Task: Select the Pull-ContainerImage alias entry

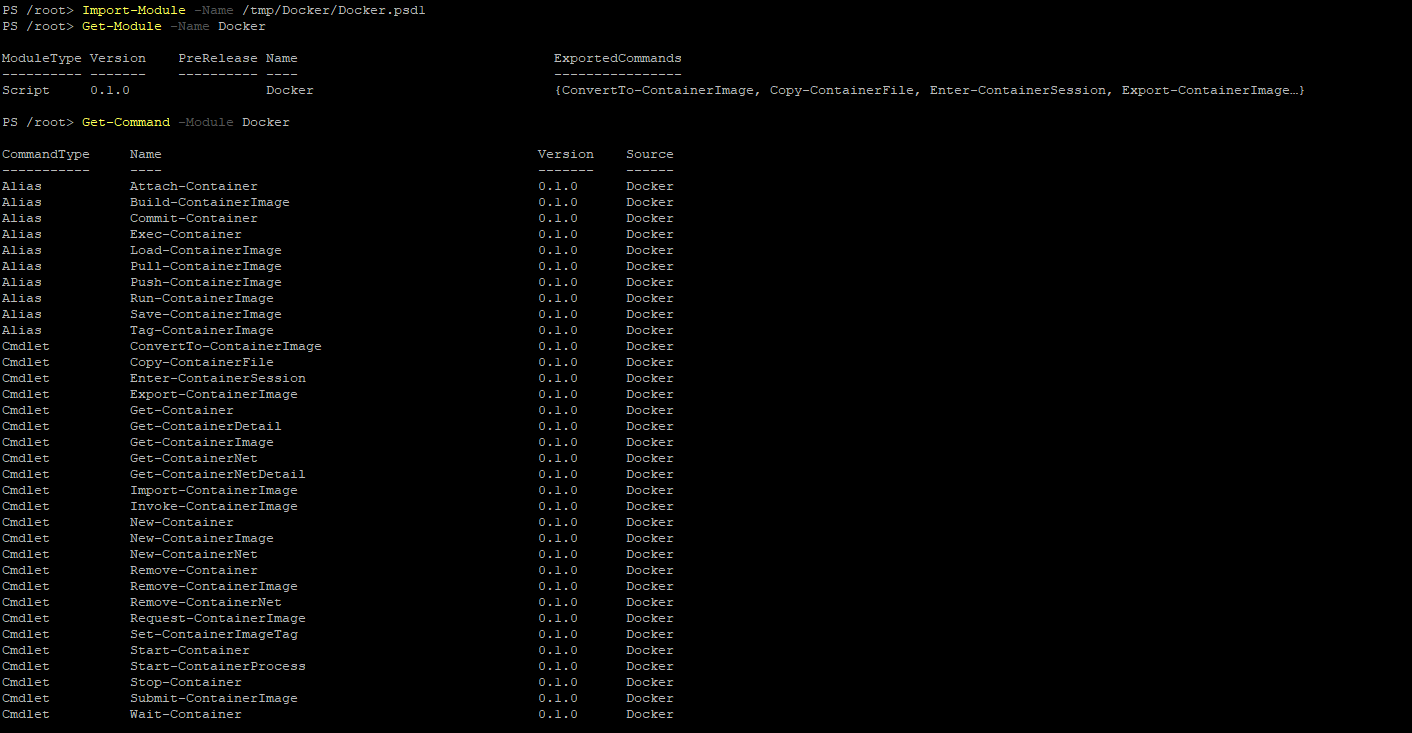Action: point(205,265)
